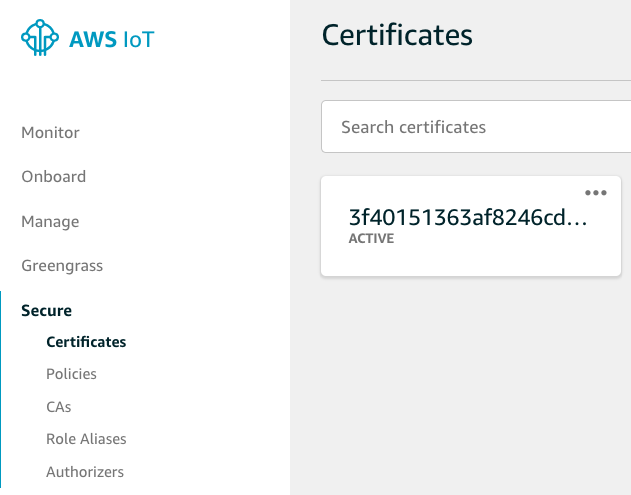Select Certificates in the sidebar
631x495 pixels.
pos(86,342)
